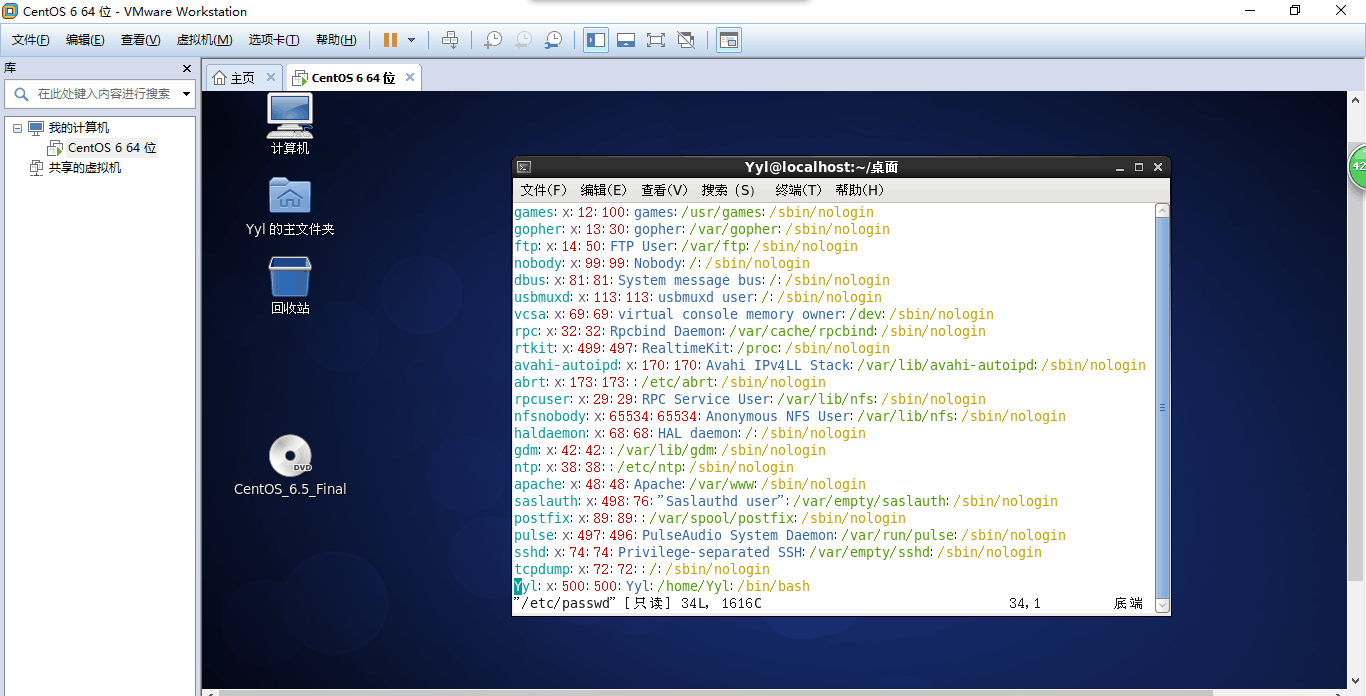Click the Send Ctrl+Alt+Del toolbar icon
This screenshot has width=1366, height=696.
click(450, 40)
